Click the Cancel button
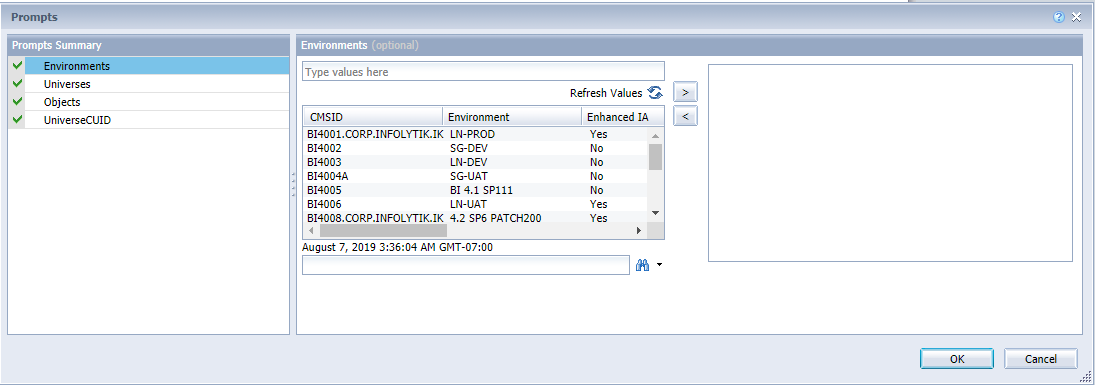Screen dimensions: 1095x385 coord(1041,358)
